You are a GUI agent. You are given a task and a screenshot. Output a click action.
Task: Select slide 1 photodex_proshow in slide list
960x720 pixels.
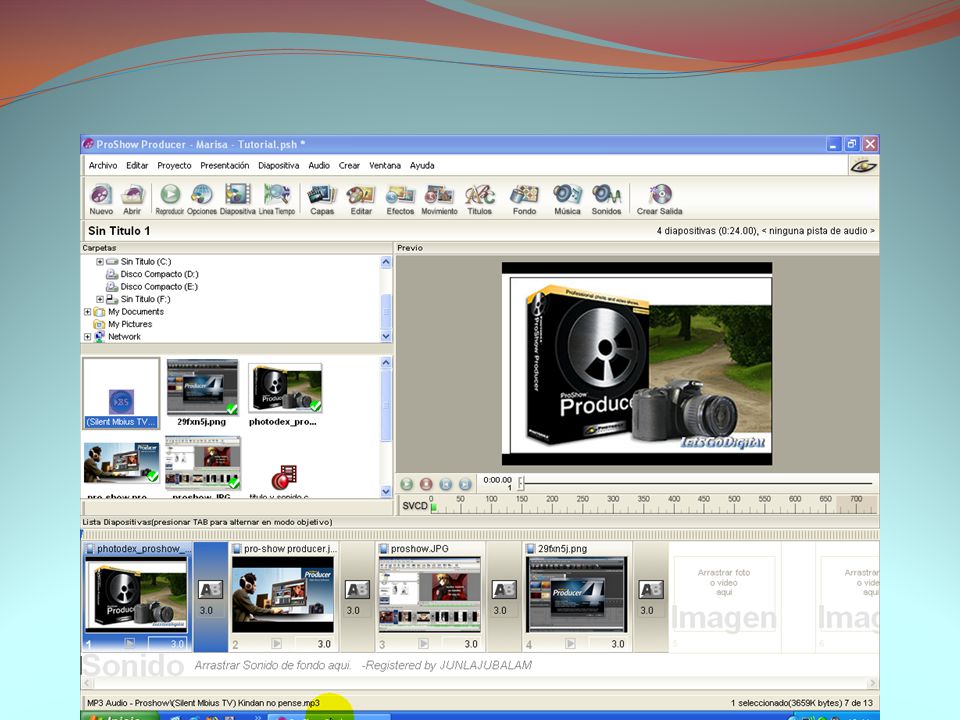coord(137,596)
